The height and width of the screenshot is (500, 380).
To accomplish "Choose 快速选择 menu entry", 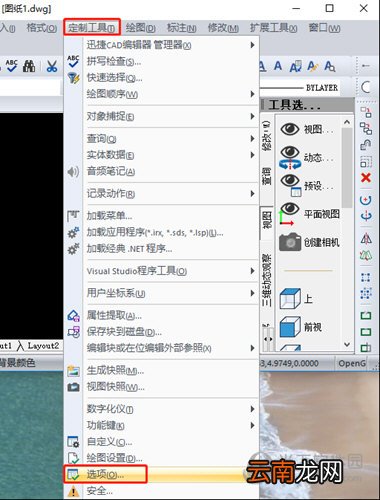I will (x=162, y=78).
